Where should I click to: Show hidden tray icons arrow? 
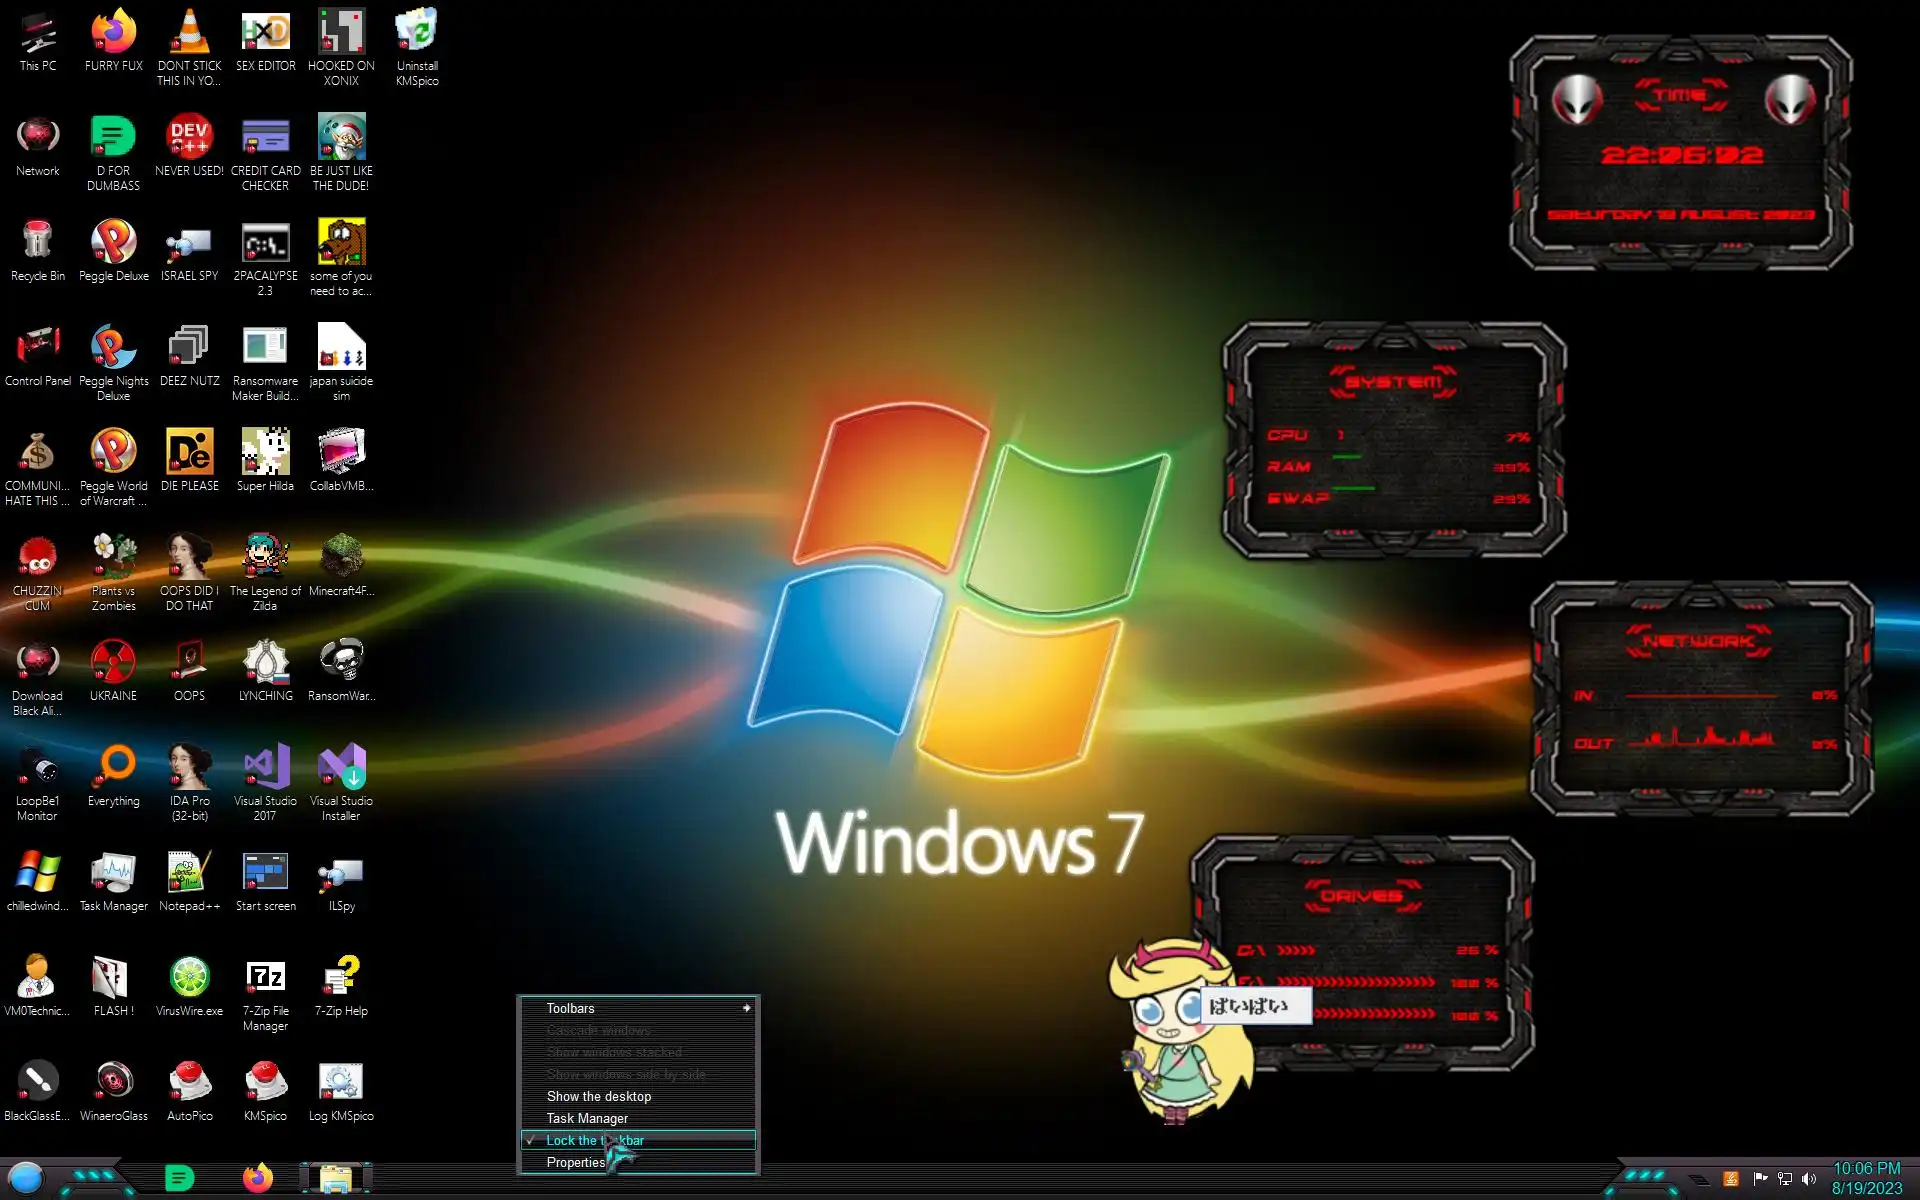1699,1180
